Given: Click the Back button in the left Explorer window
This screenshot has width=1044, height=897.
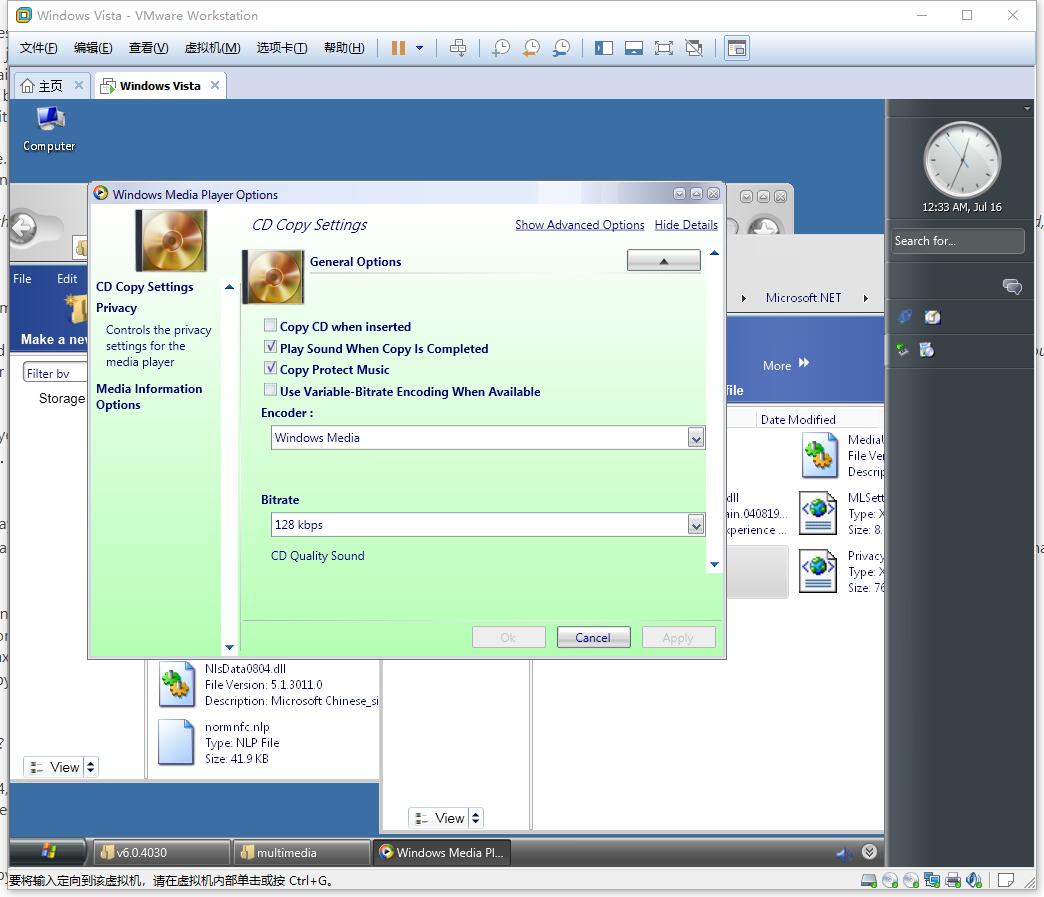Looking at the screenshot, I should 25,228.
